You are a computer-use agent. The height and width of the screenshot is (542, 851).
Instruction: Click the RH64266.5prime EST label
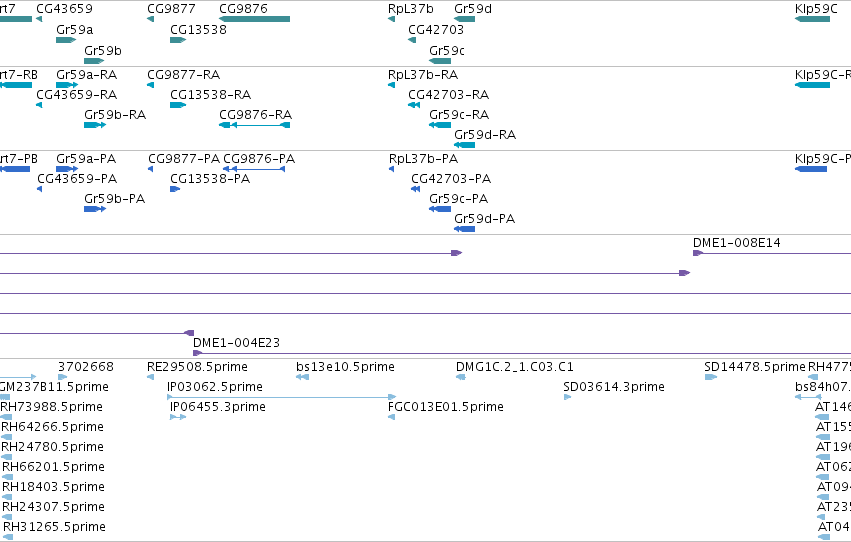point(52,427)
